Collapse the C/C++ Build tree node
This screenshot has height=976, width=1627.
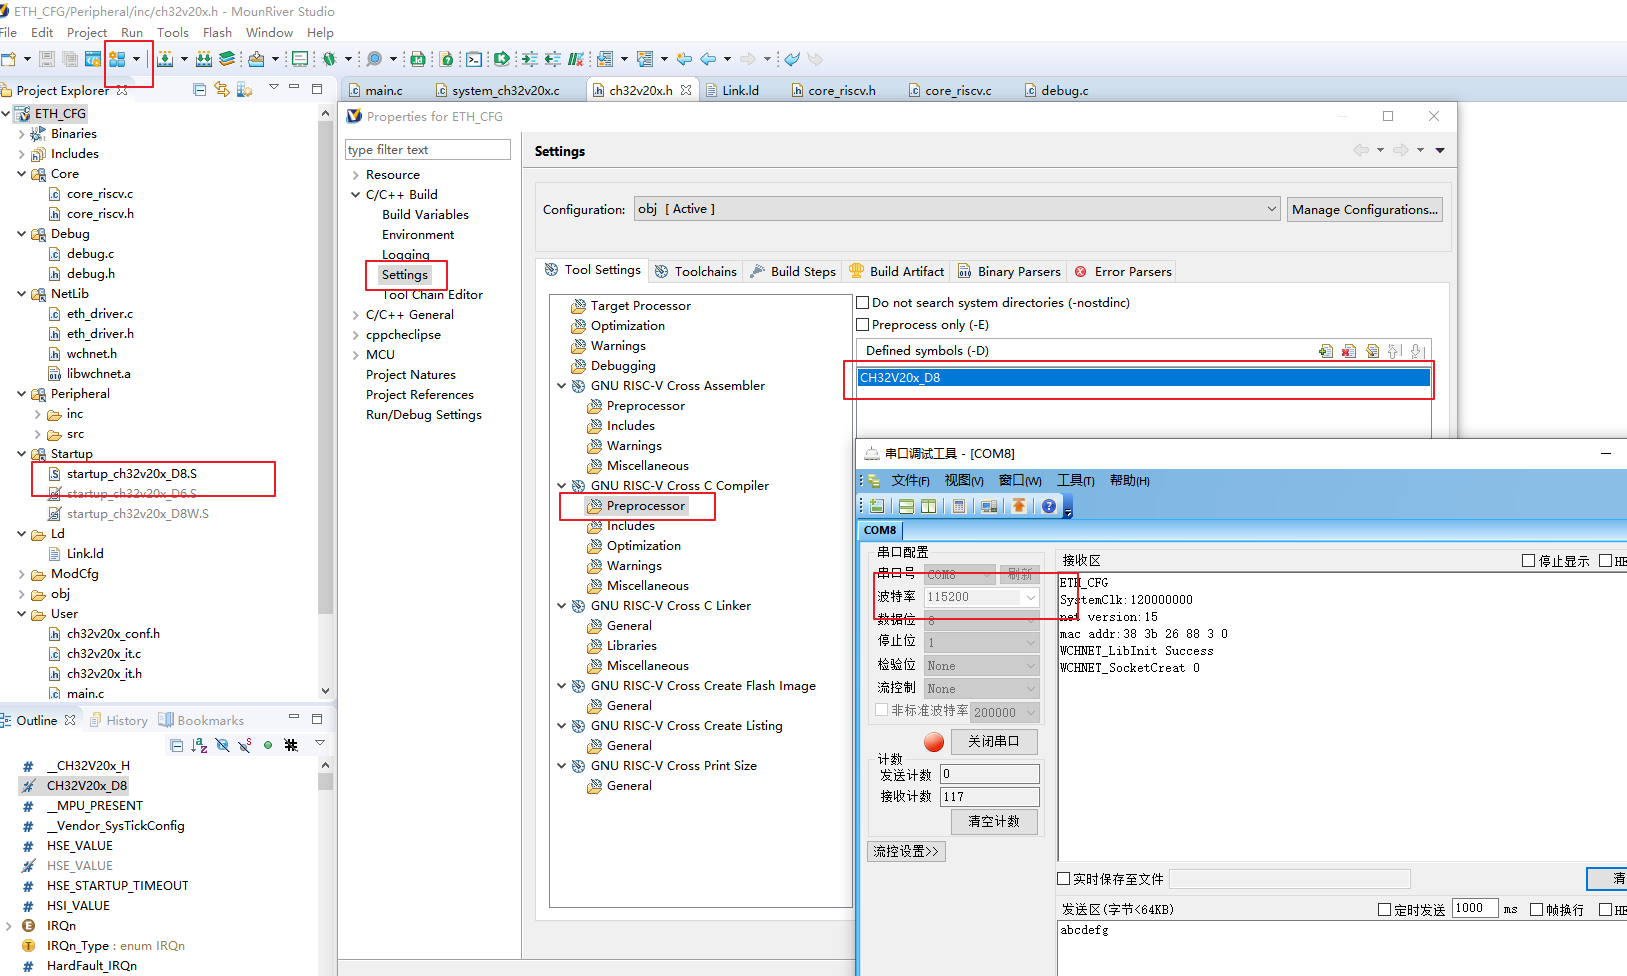355,195
